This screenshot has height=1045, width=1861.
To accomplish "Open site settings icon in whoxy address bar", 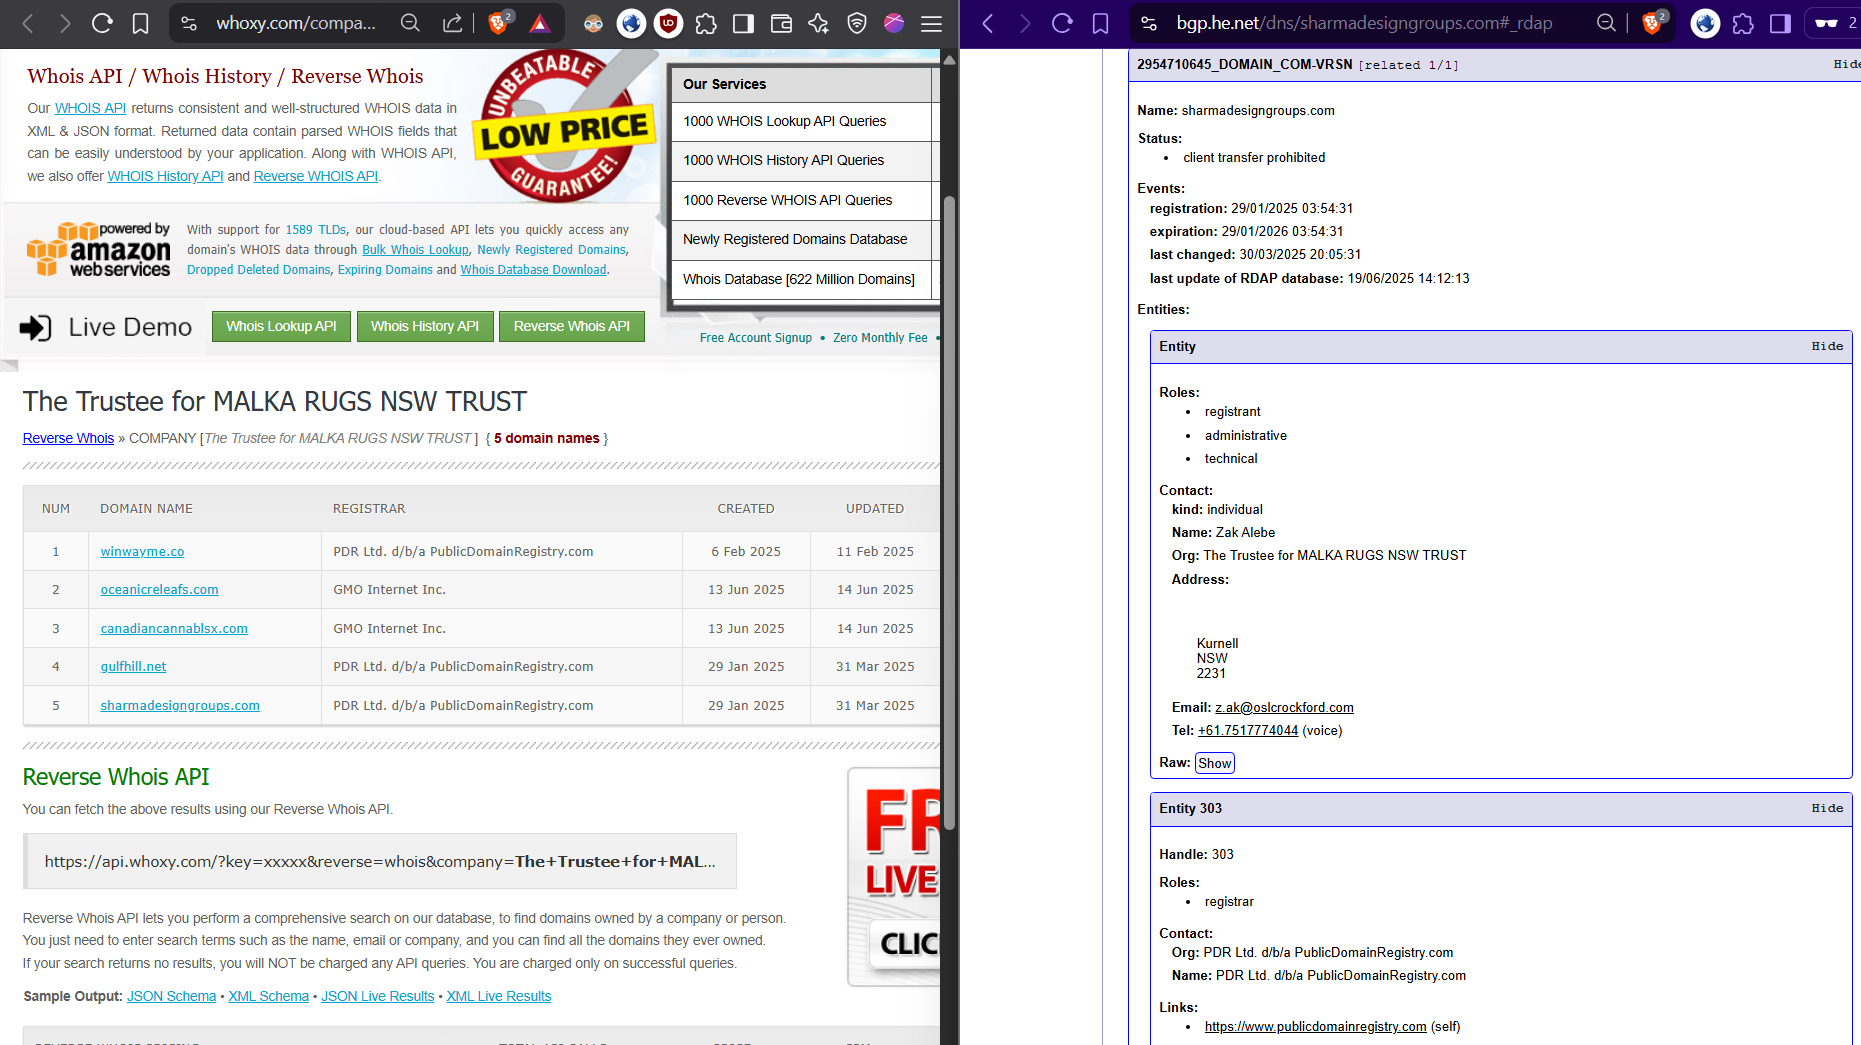I will coord(189,23).
